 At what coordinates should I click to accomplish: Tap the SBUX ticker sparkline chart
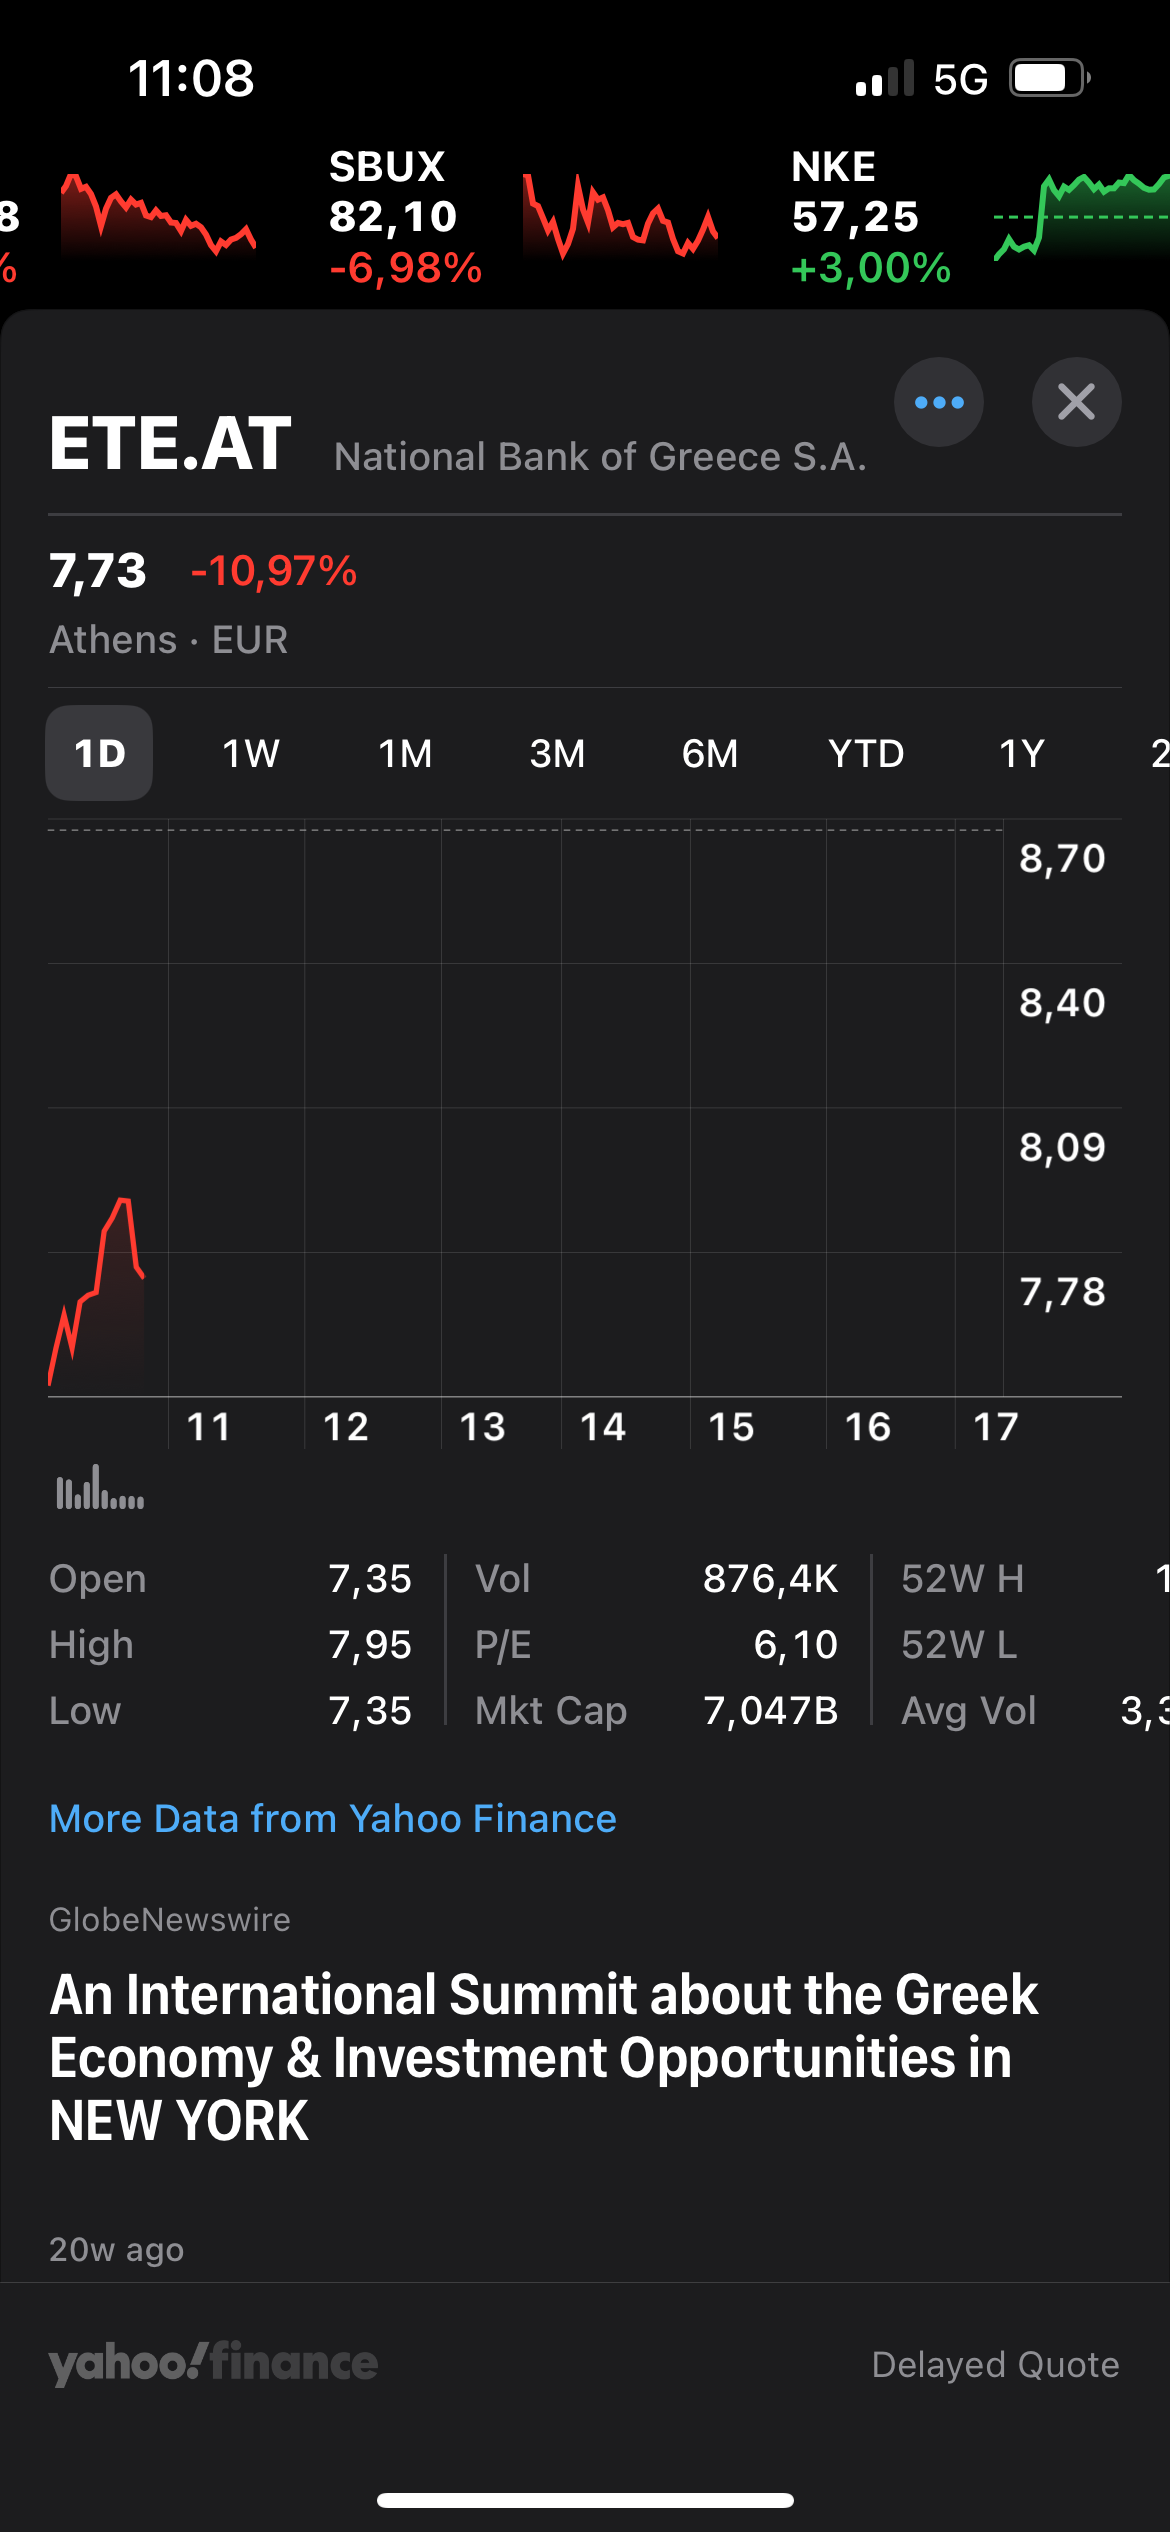[x=619, y=218]
